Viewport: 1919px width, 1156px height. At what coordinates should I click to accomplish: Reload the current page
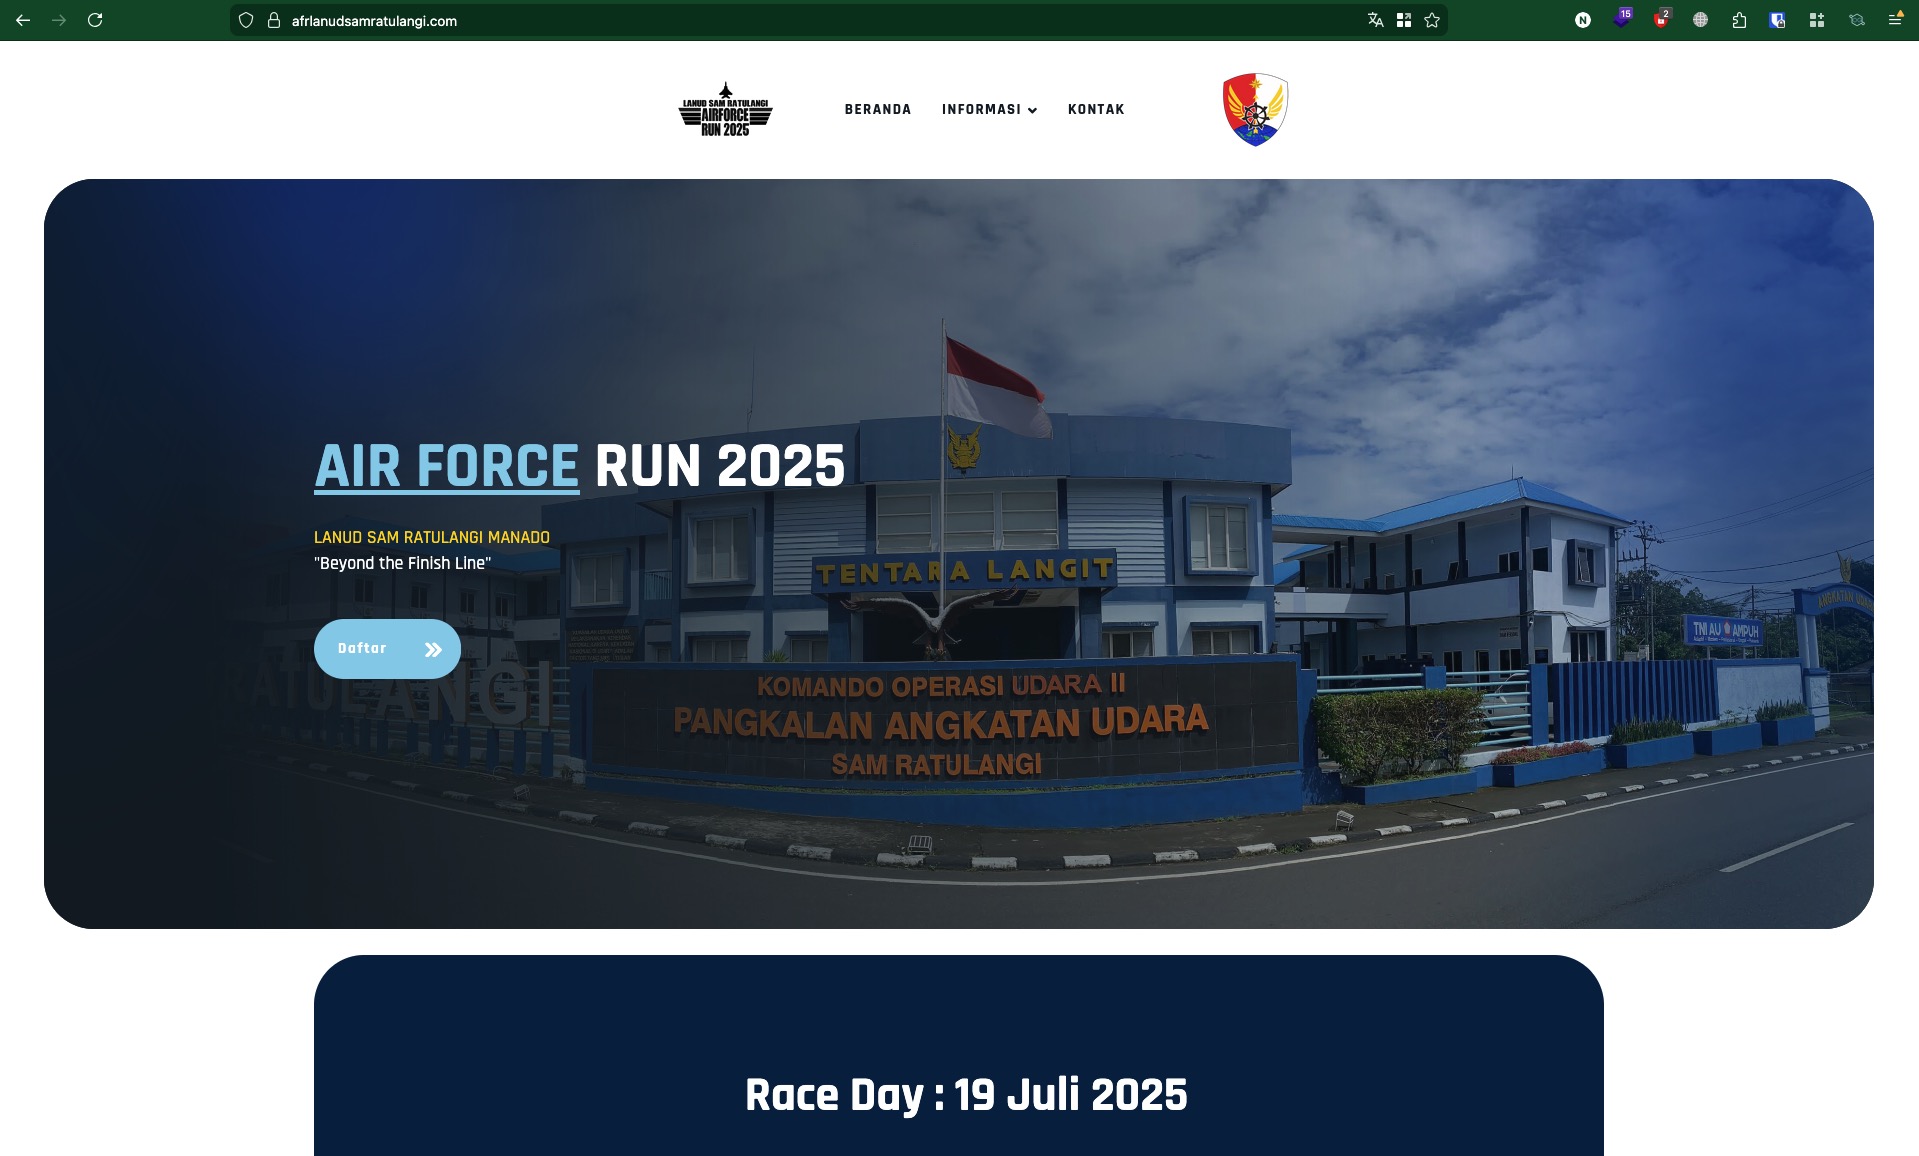(x=96, y=20)
